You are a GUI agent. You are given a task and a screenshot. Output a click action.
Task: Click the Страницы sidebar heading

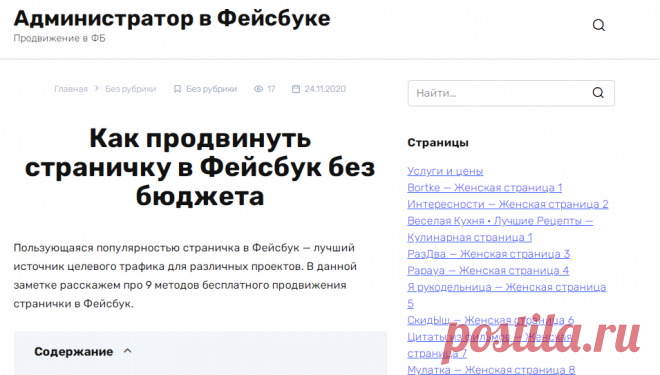point(438,143)
